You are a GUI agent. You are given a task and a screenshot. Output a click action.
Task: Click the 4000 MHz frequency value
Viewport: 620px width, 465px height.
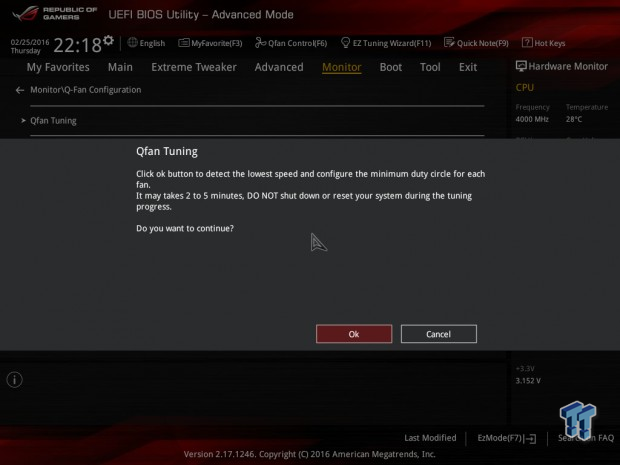pyautogui.click(x=532, y=119)
